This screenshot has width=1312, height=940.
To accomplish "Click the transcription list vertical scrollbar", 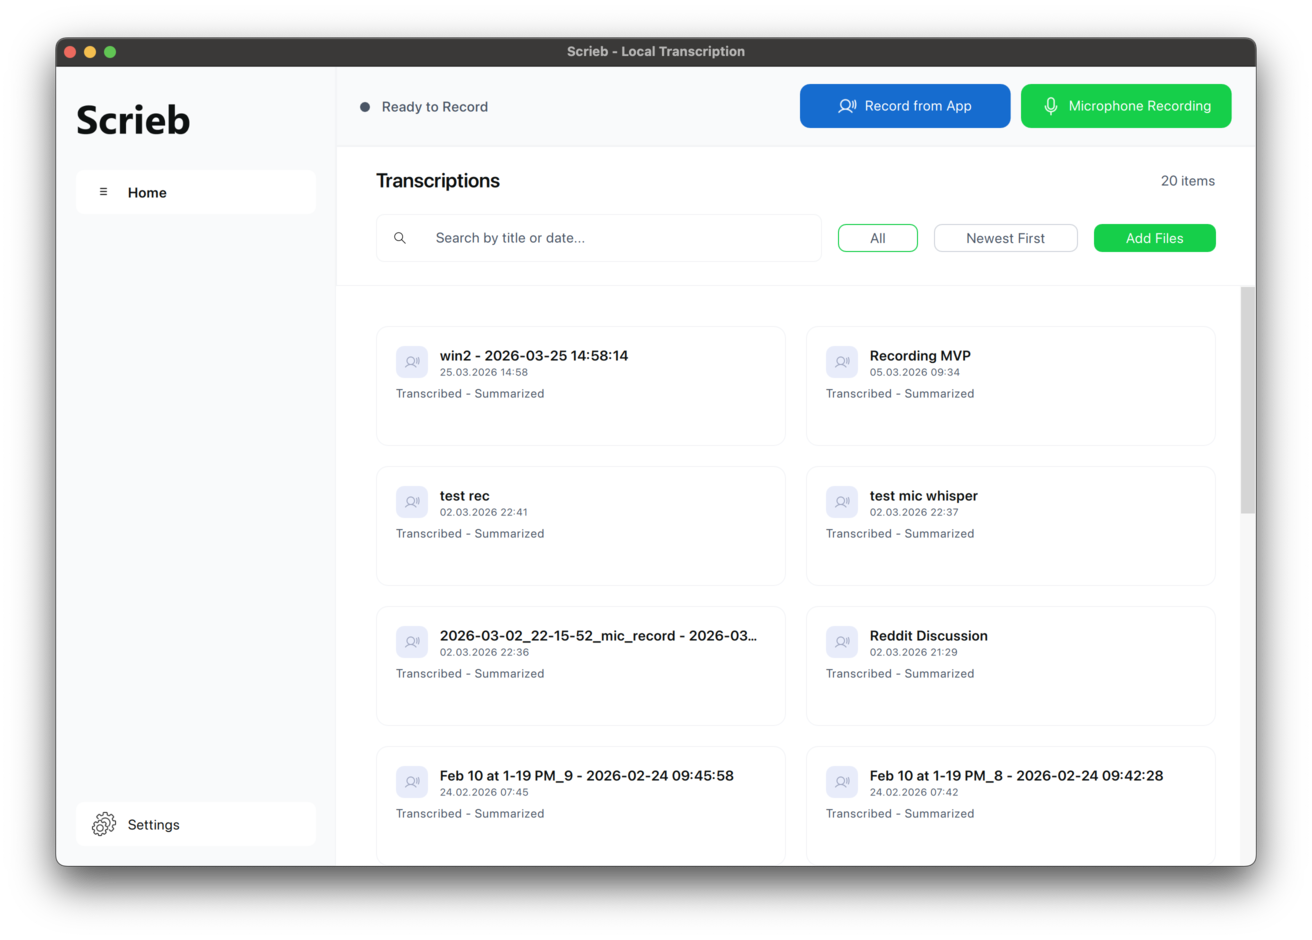I will coord(1247,400).
